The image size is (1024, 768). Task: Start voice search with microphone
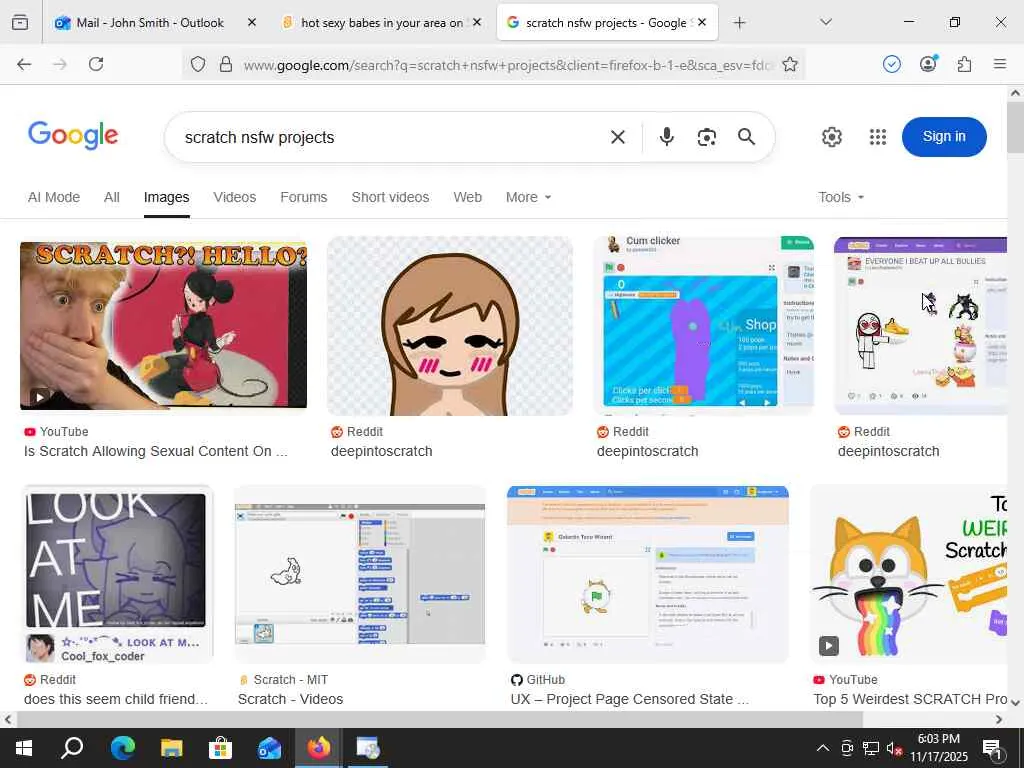click(667, 136)
